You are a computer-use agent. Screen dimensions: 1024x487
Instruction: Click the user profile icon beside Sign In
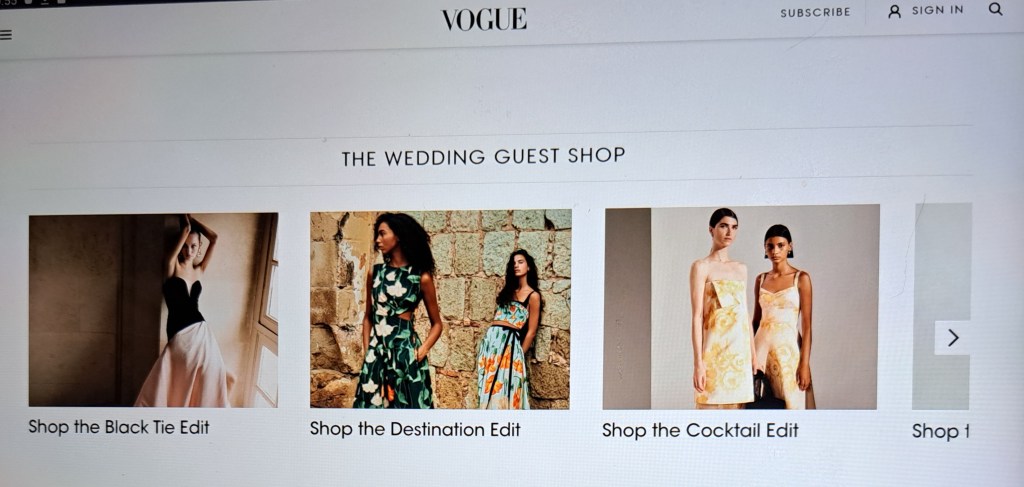[x=894, y=11]
